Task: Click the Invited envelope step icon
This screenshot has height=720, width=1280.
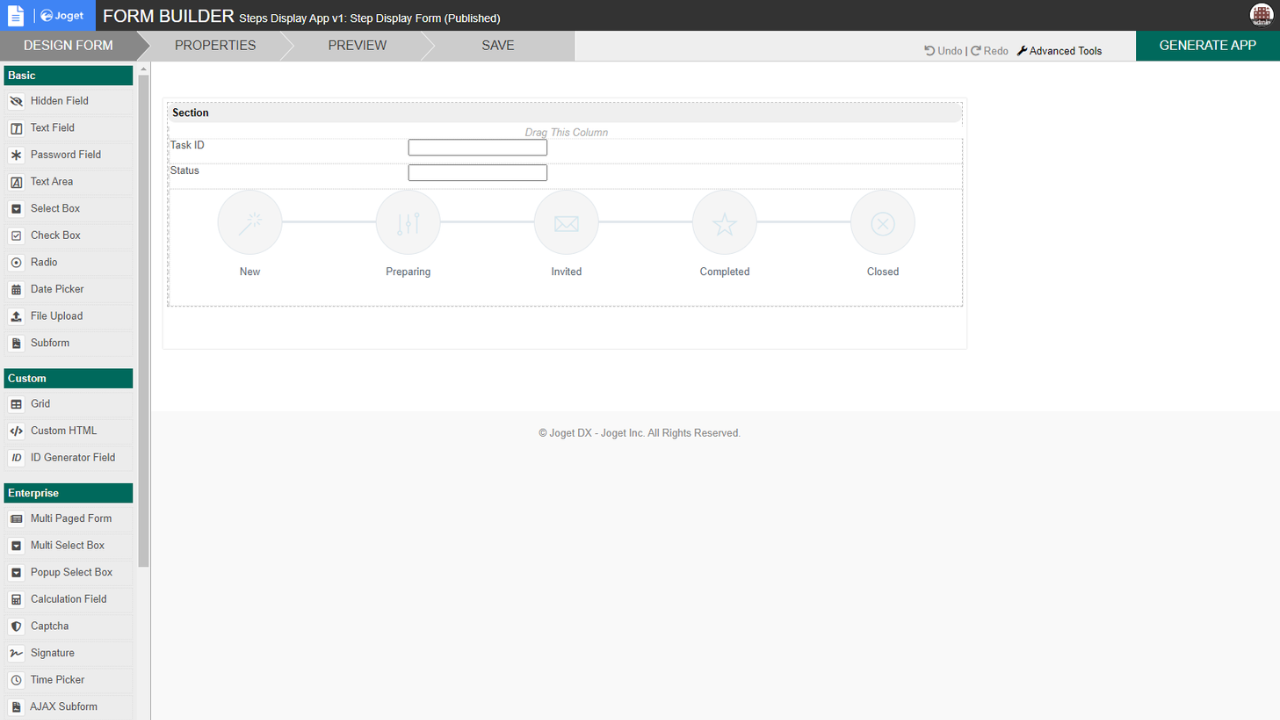Action: [566, 223]
